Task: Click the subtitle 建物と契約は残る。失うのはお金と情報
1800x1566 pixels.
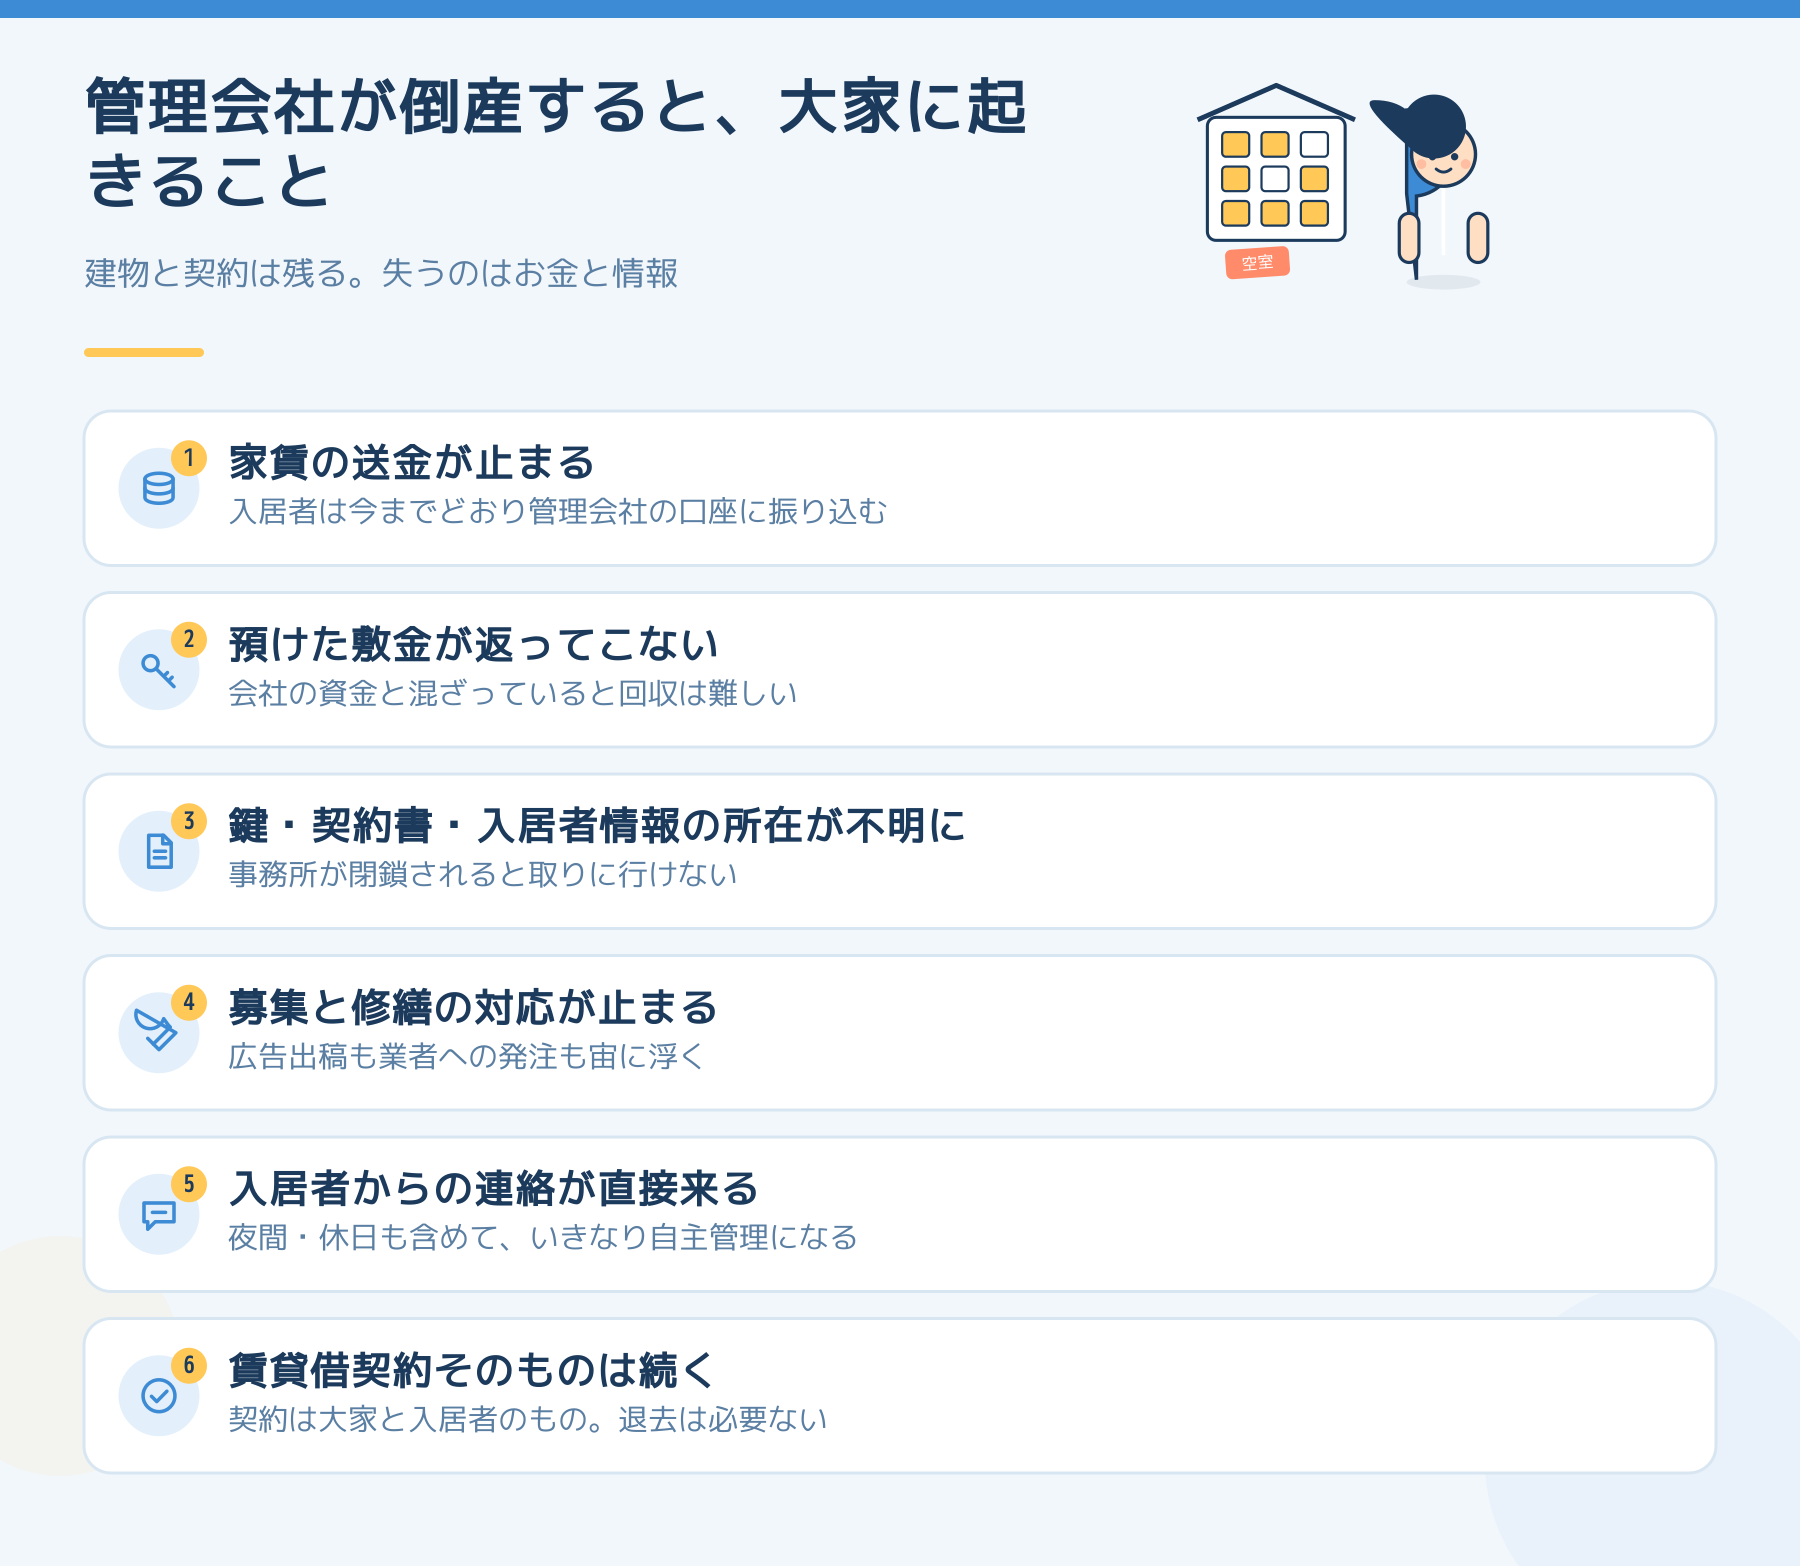Action: click(381, 273)
